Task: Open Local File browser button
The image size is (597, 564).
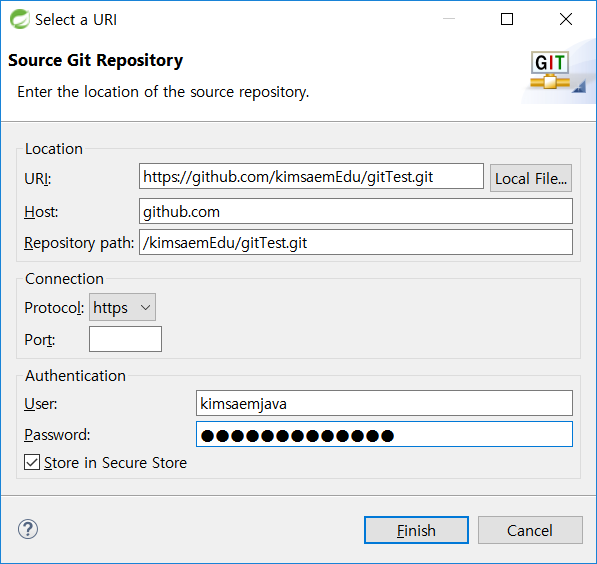Action: 531,178
